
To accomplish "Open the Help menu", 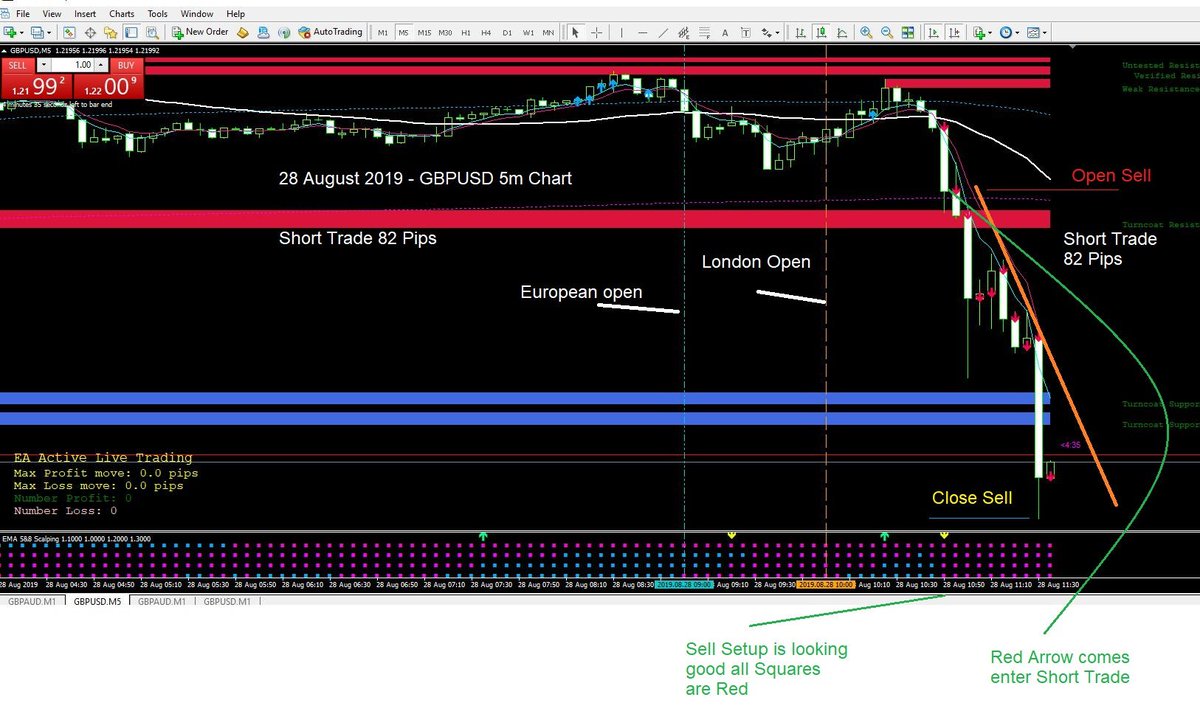I will (236, 14).
